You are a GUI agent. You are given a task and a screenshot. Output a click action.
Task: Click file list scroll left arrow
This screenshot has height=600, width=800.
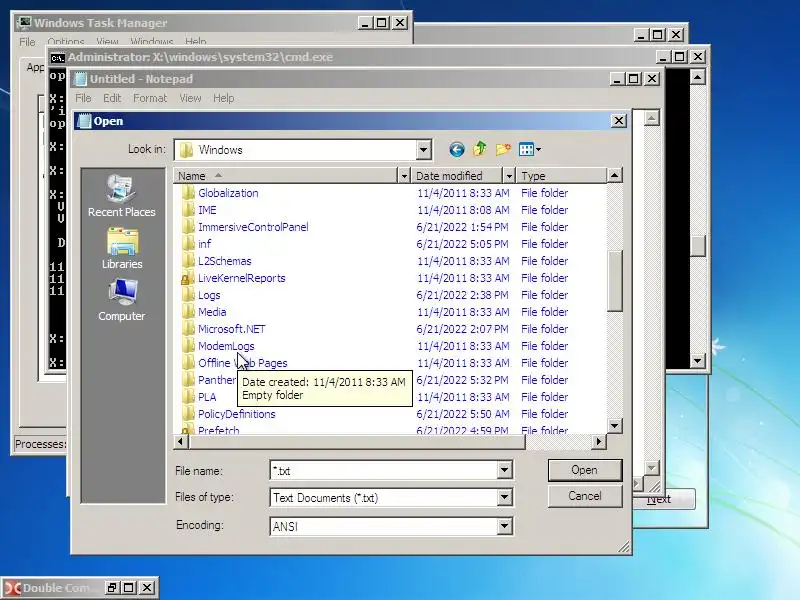(x=181, y=442)
